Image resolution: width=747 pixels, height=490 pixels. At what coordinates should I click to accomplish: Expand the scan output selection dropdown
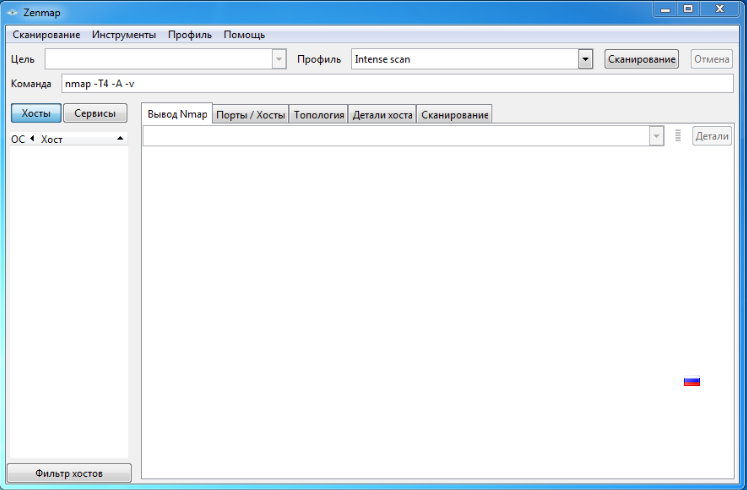656,136
